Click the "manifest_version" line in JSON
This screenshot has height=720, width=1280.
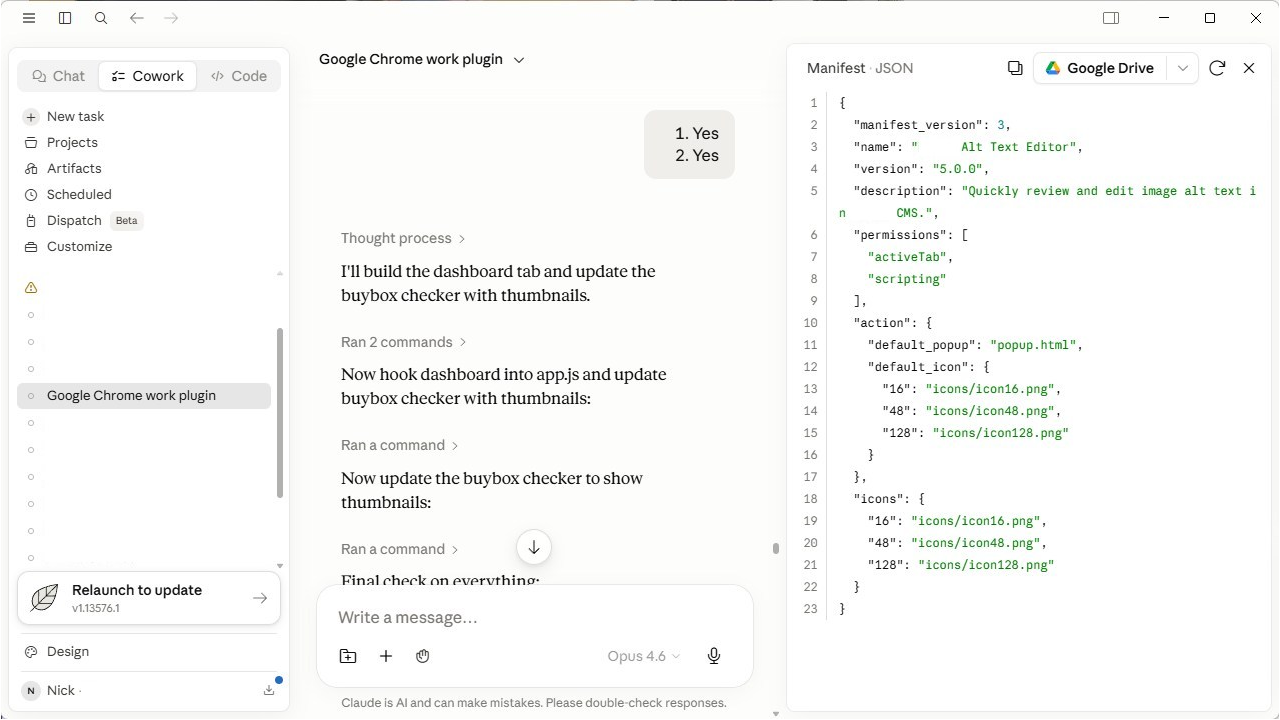(x=932, y=125)
